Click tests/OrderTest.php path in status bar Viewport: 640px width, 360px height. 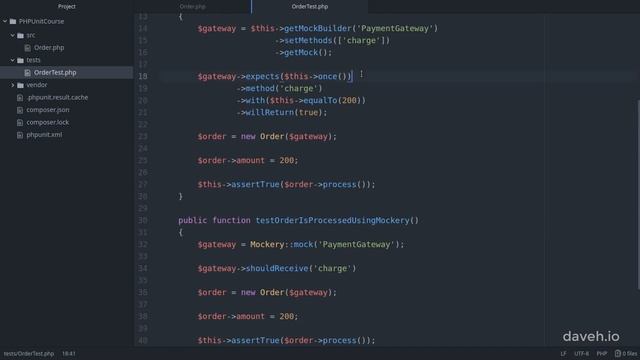29,353
